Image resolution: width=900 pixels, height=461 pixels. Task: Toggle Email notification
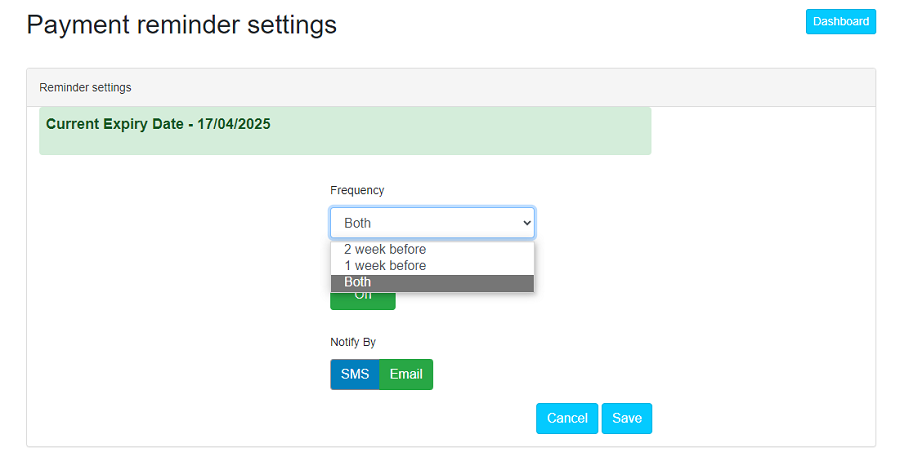click(x=406, y=374)
